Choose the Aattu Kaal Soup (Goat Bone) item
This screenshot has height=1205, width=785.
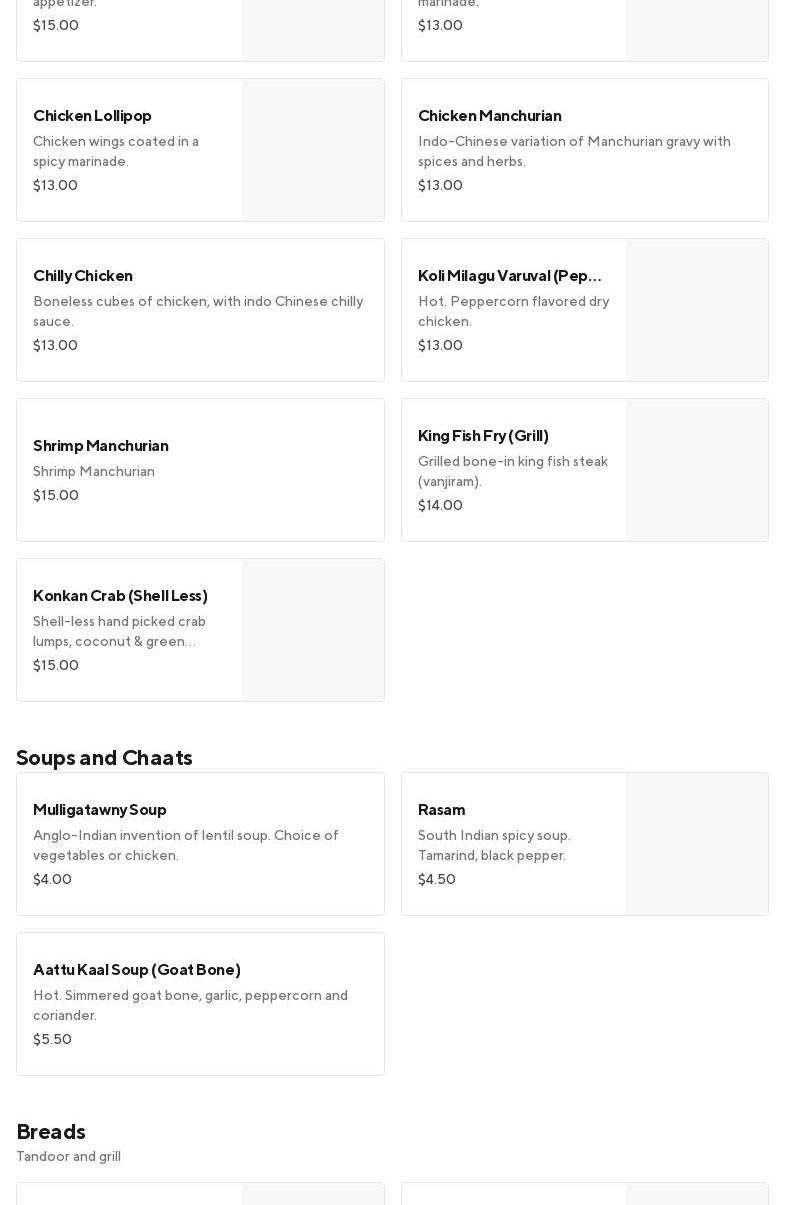point(137,970)
